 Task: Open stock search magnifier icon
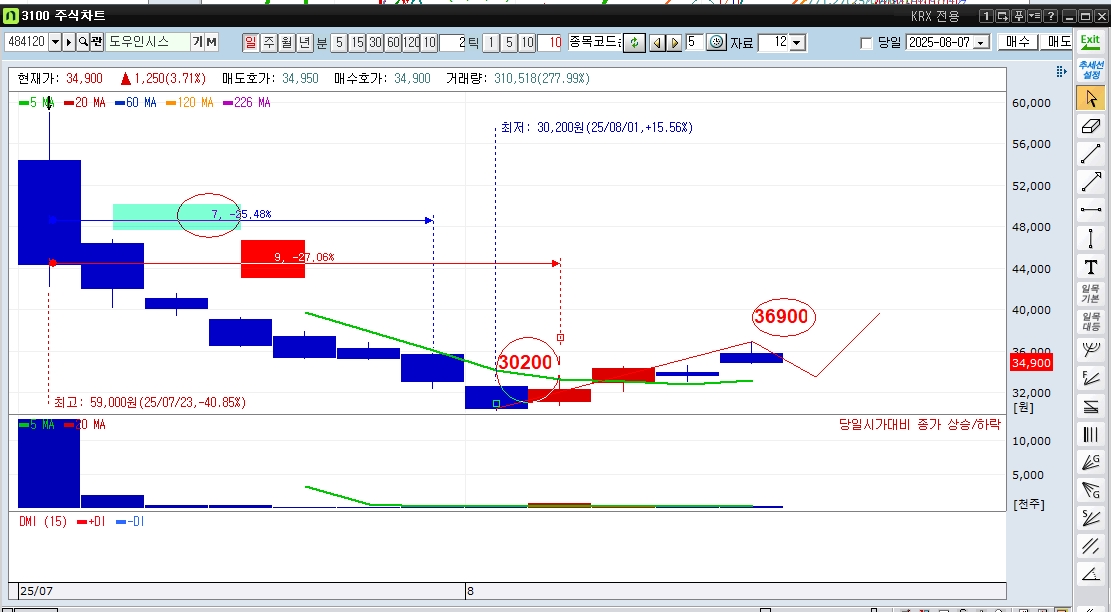click(x=83, y=42)
